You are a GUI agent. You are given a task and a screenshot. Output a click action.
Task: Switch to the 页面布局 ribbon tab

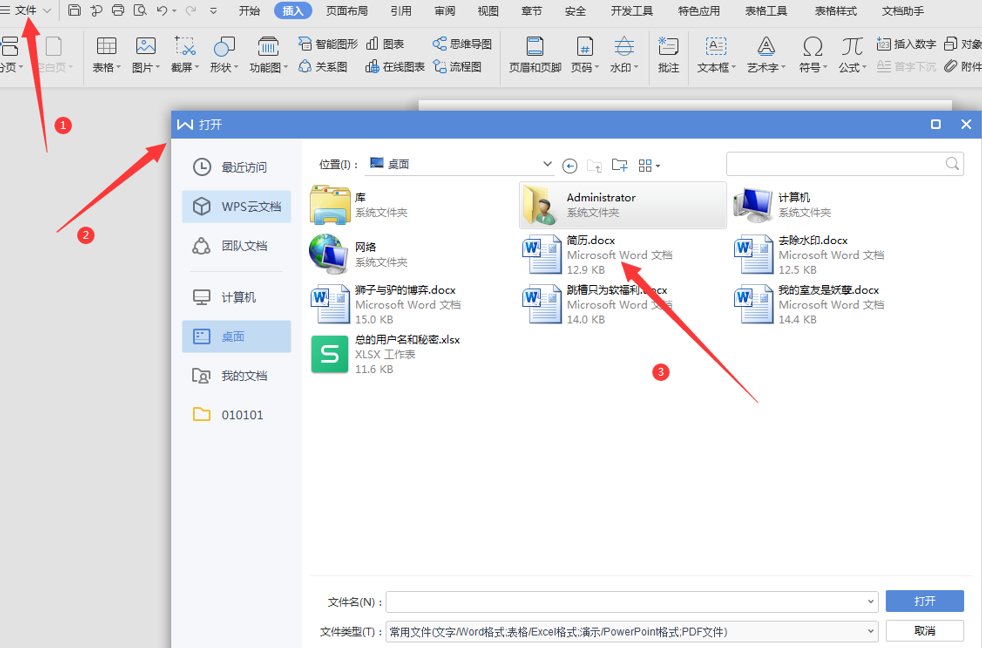347,11
